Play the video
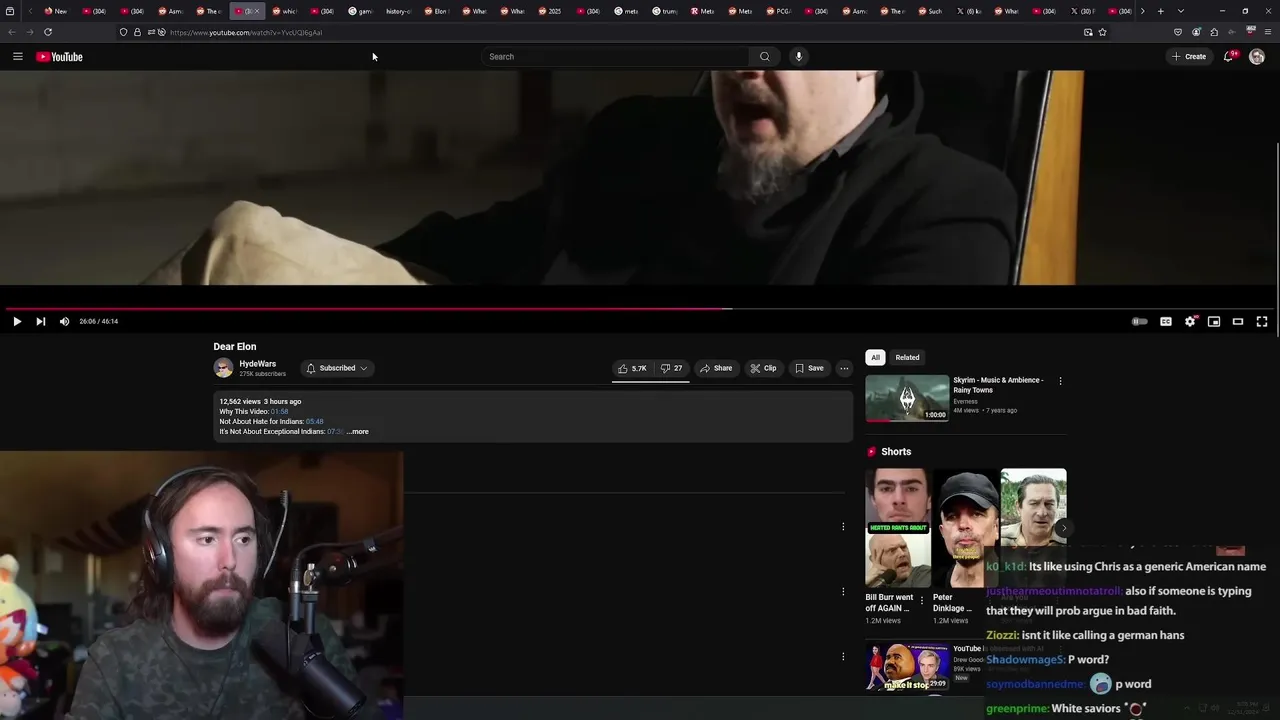Image resolution: width=1280 pixels, height=720 pixels. tap(17, 321)
